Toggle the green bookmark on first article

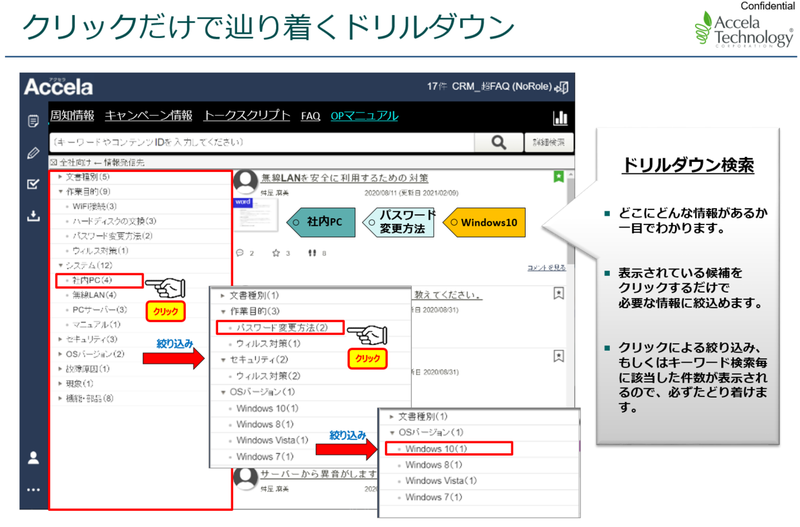point(558,178)
